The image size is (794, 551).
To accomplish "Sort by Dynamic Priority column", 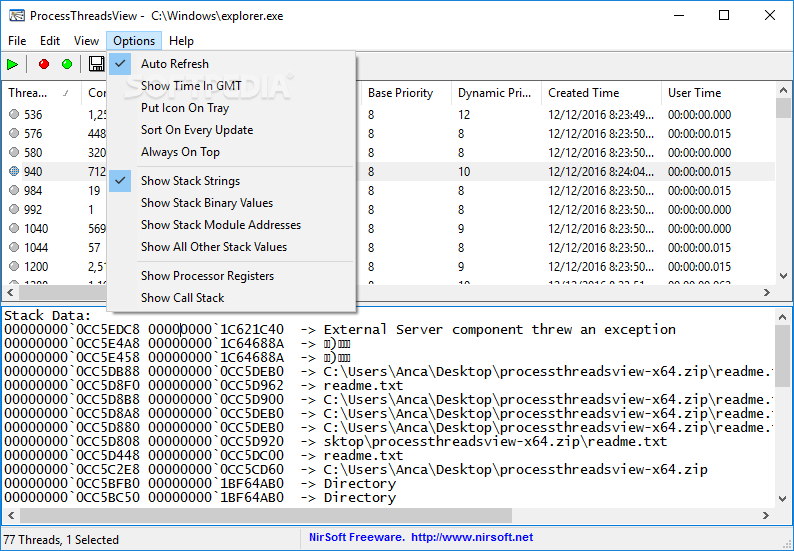I will point(496,93).
